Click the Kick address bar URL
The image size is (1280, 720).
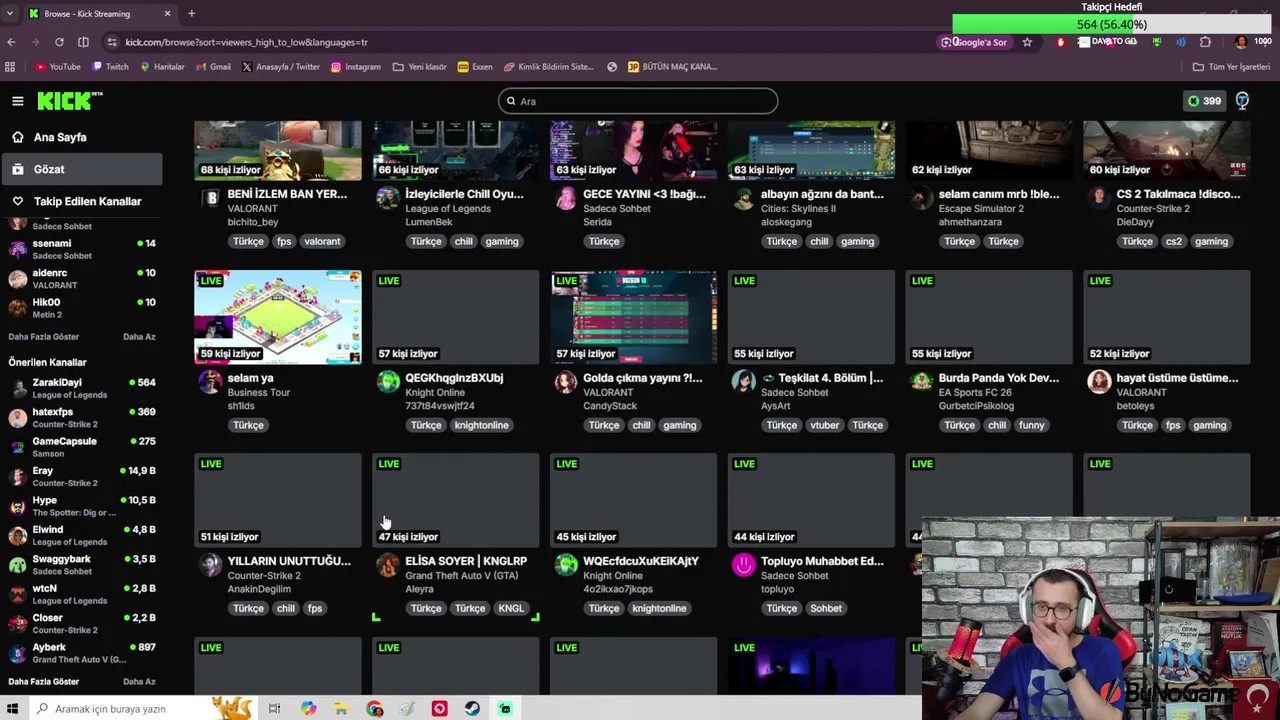246,42
